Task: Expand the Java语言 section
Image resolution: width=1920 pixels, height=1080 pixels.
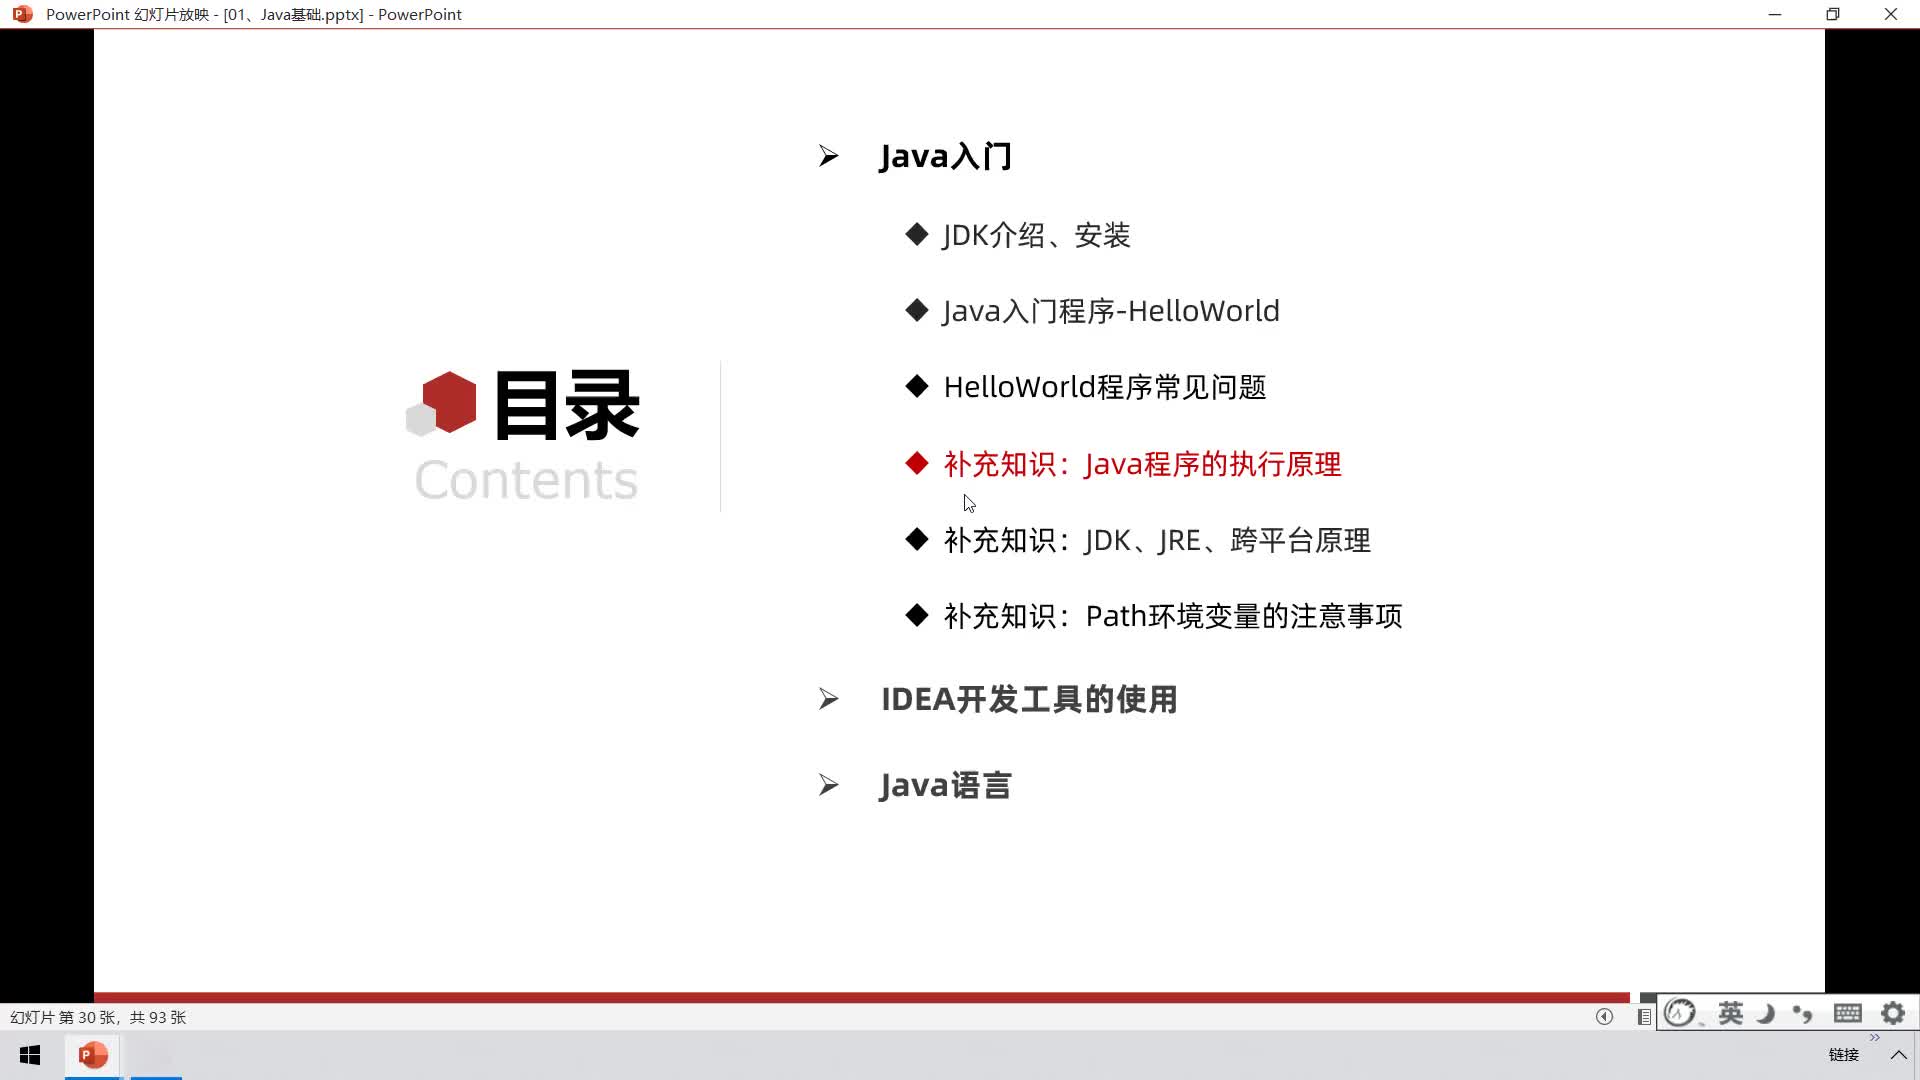Action: 944,783
